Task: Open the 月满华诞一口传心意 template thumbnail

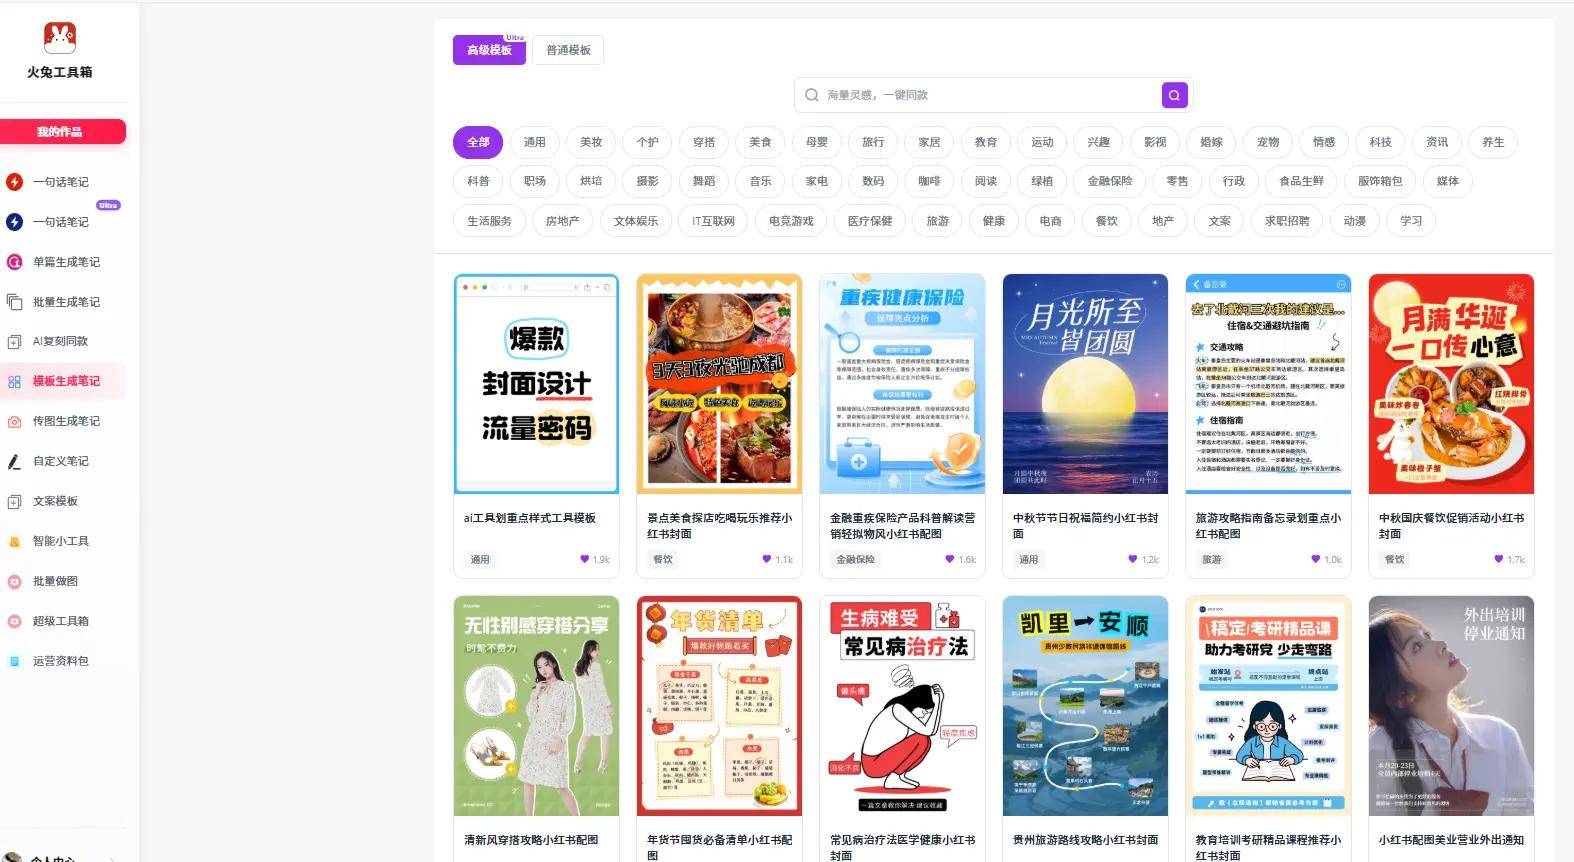Action: (1451, 384)
